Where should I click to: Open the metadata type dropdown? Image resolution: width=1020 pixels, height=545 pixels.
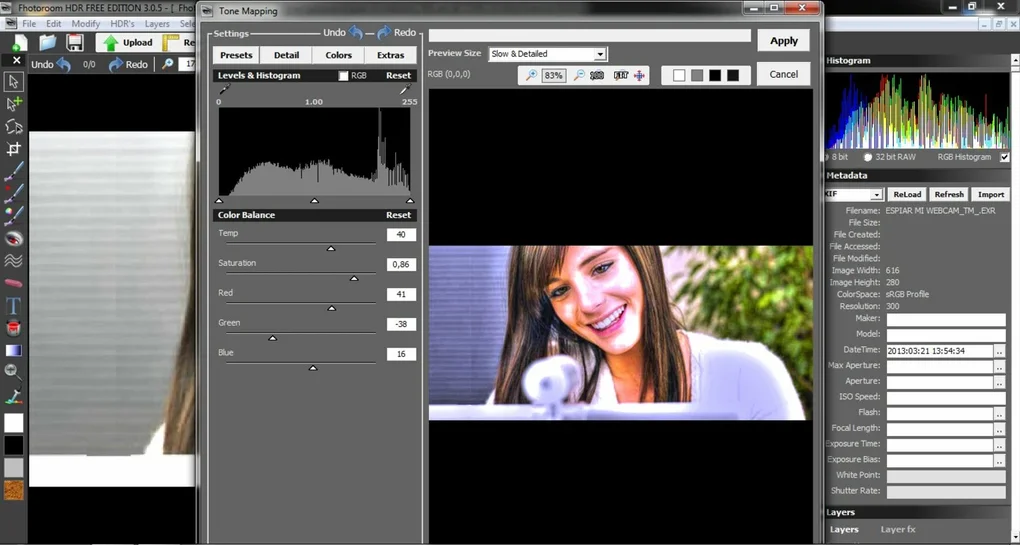tap(876, 195)
